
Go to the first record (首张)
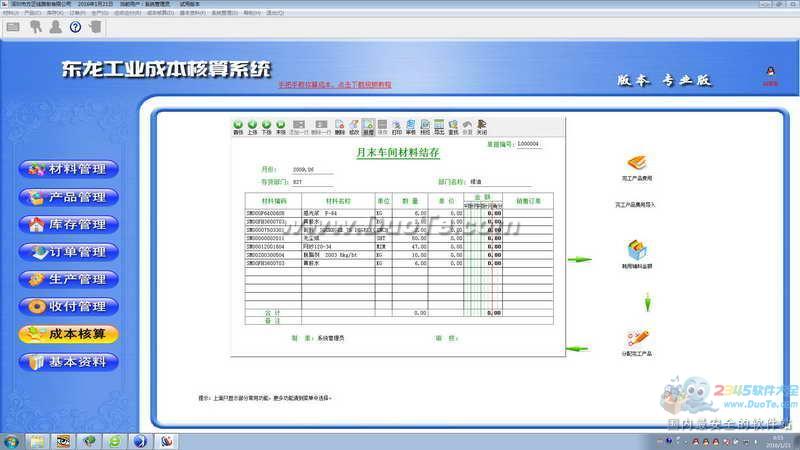pyautogui.click(x=238, y=127)
